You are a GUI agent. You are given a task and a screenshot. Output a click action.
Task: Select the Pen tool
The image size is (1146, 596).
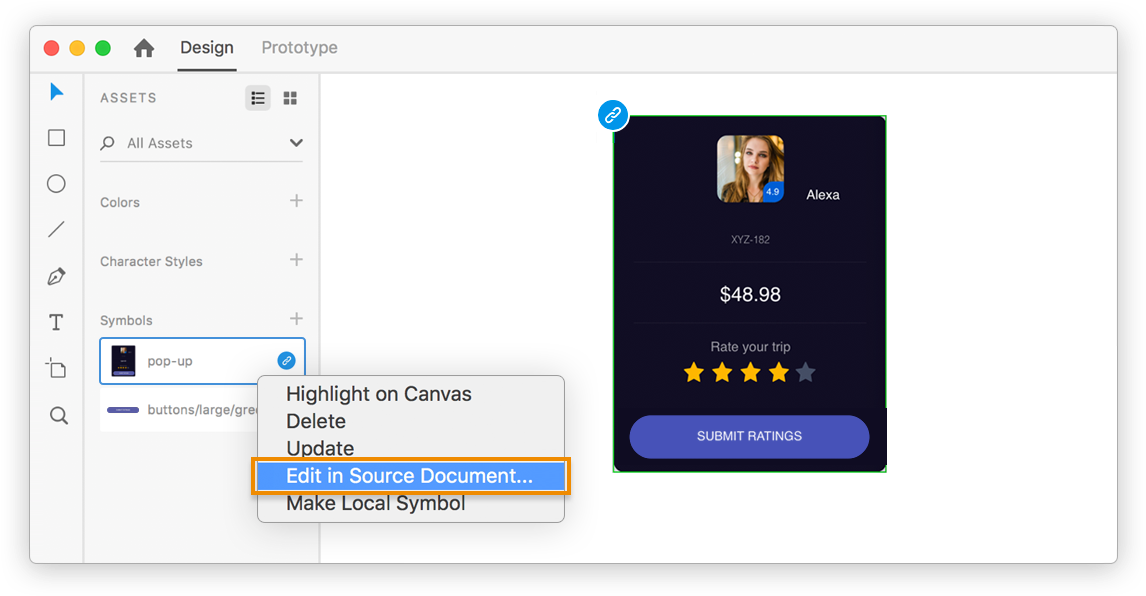57,276
